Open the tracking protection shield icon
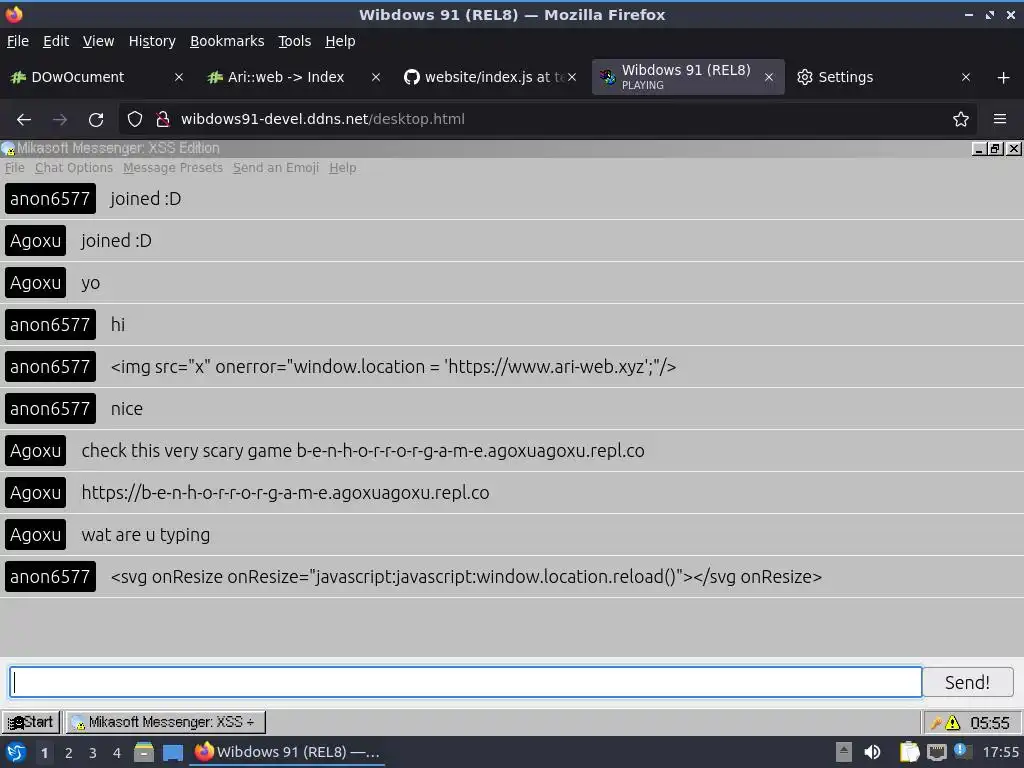Image resolution: width=1024 pixels, height=768 pixels. (135, 119)
